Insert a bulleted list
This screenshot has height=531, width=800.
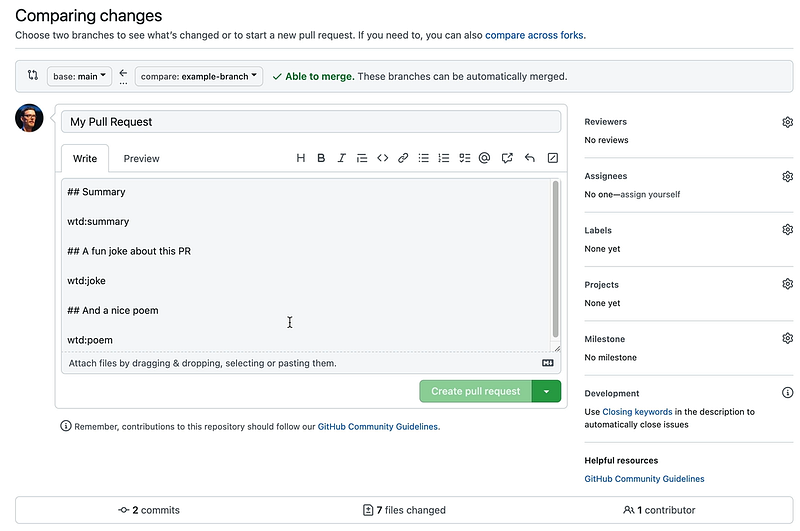pos(423,158)
